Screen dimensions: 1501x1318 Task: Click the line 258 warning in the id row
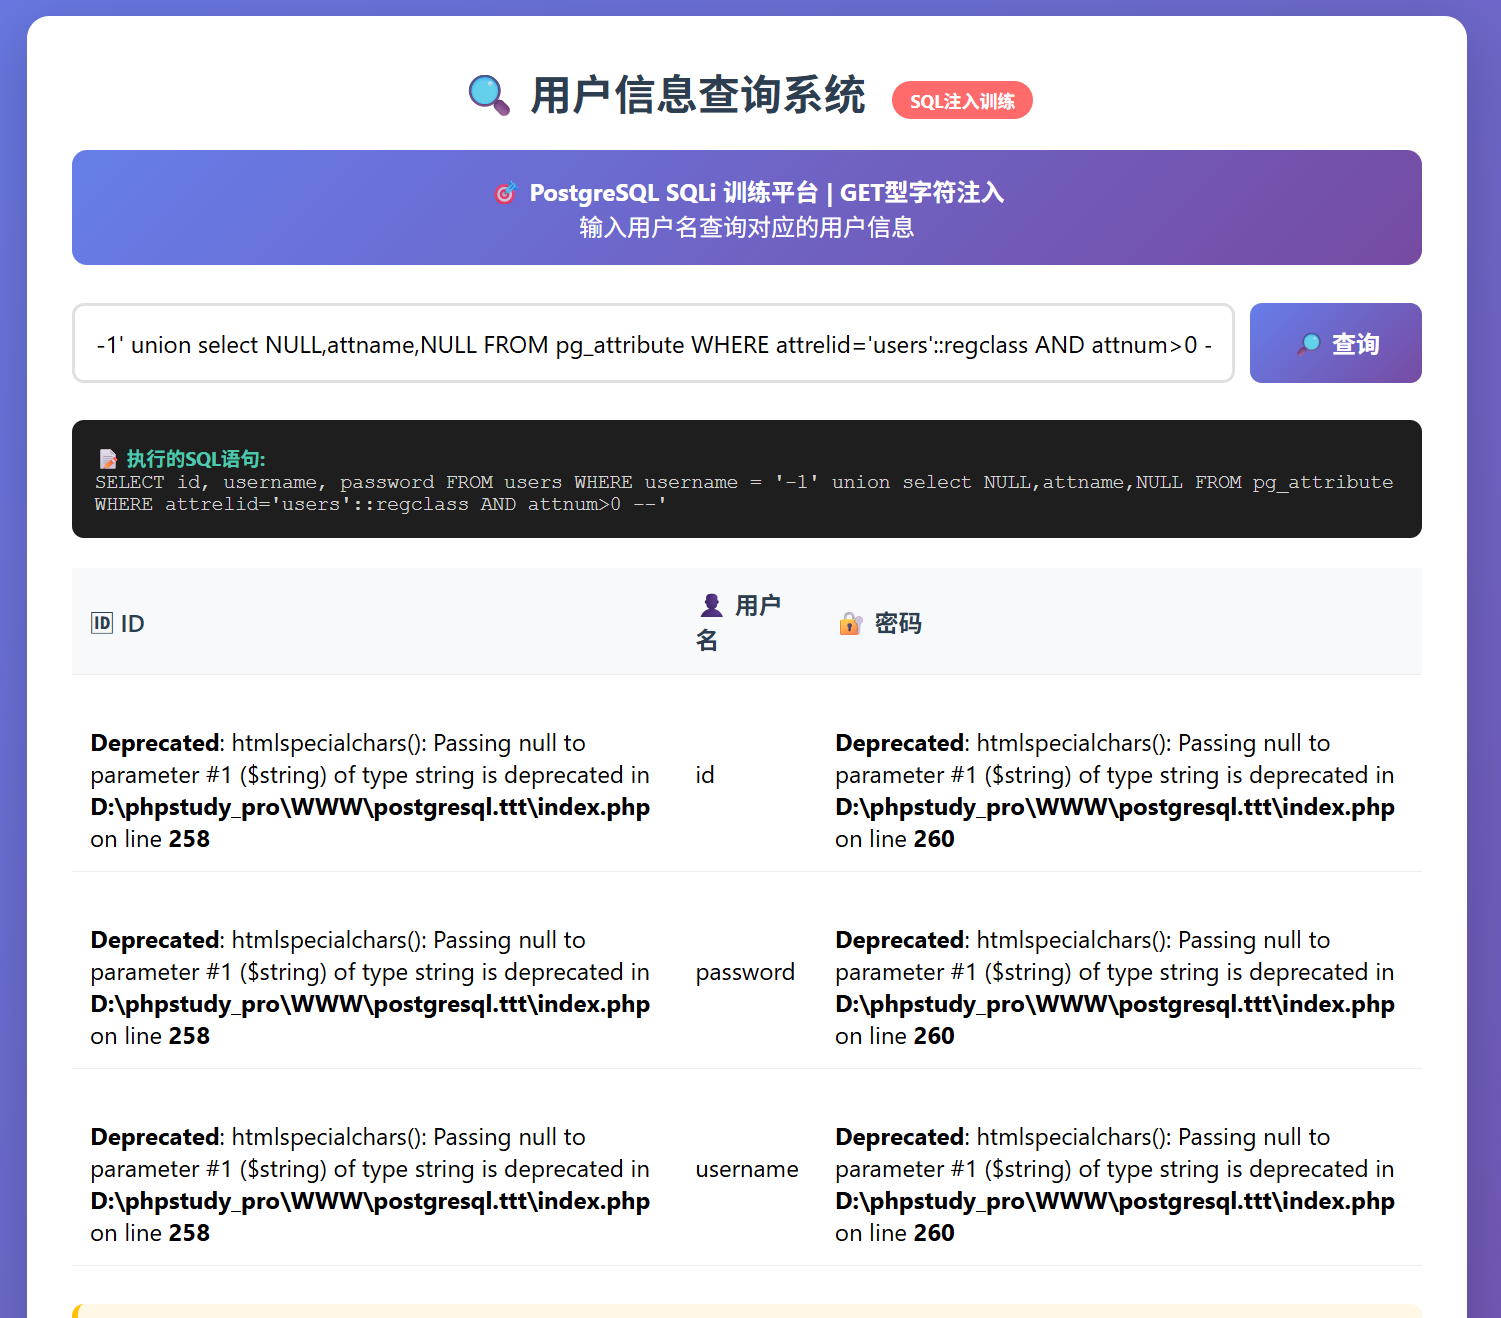coord(370,791)
